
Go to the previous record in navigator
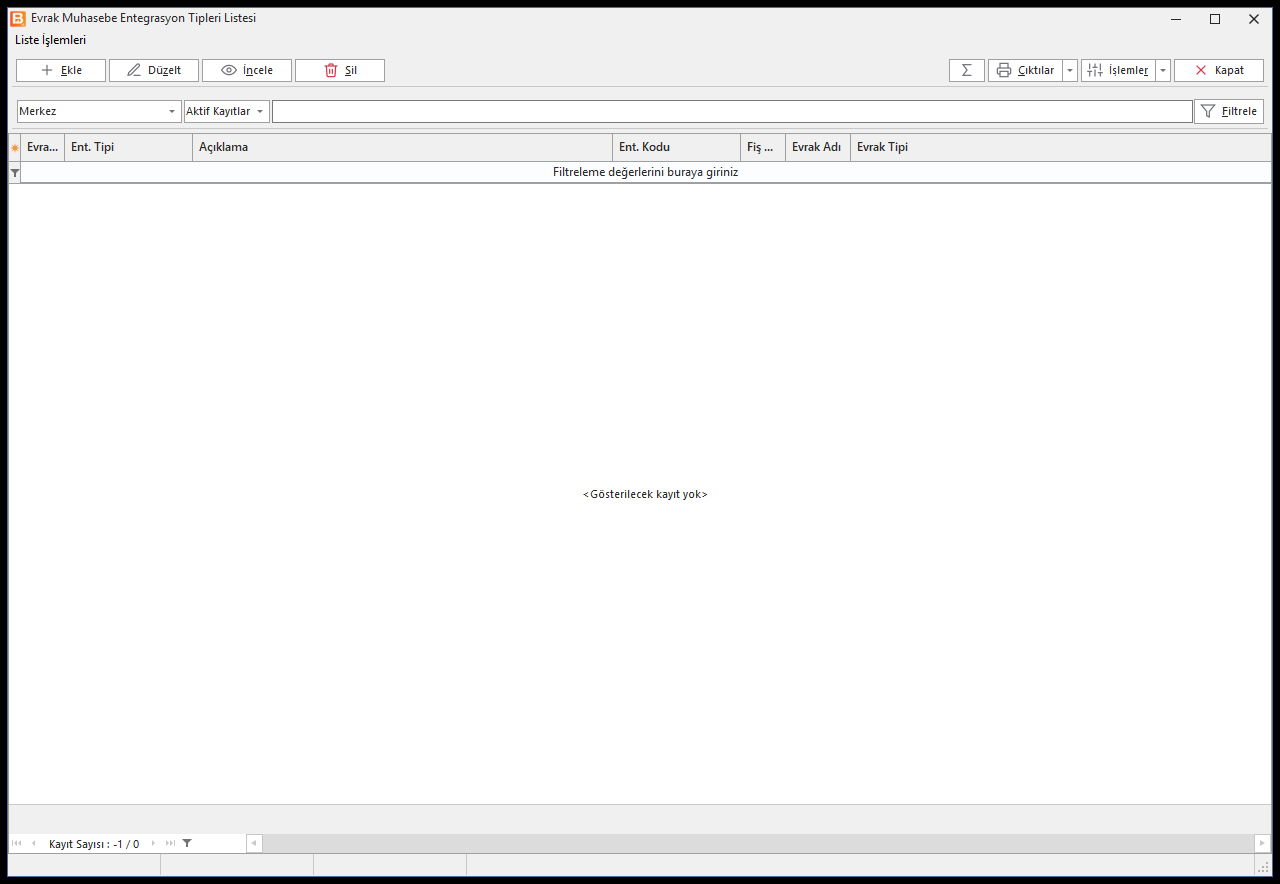pyautogui.click(x=33, y=844)
